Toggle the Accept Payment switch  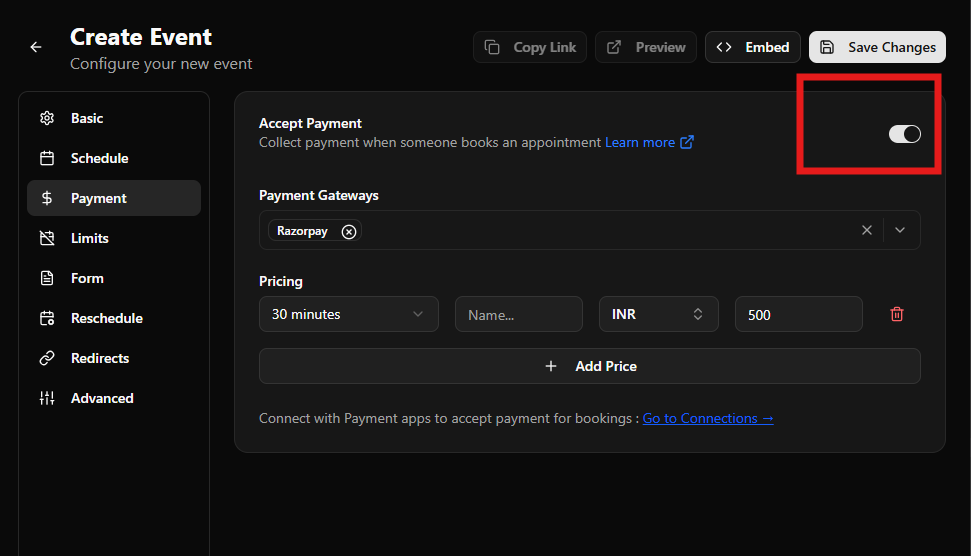click(x=905, y=134)
